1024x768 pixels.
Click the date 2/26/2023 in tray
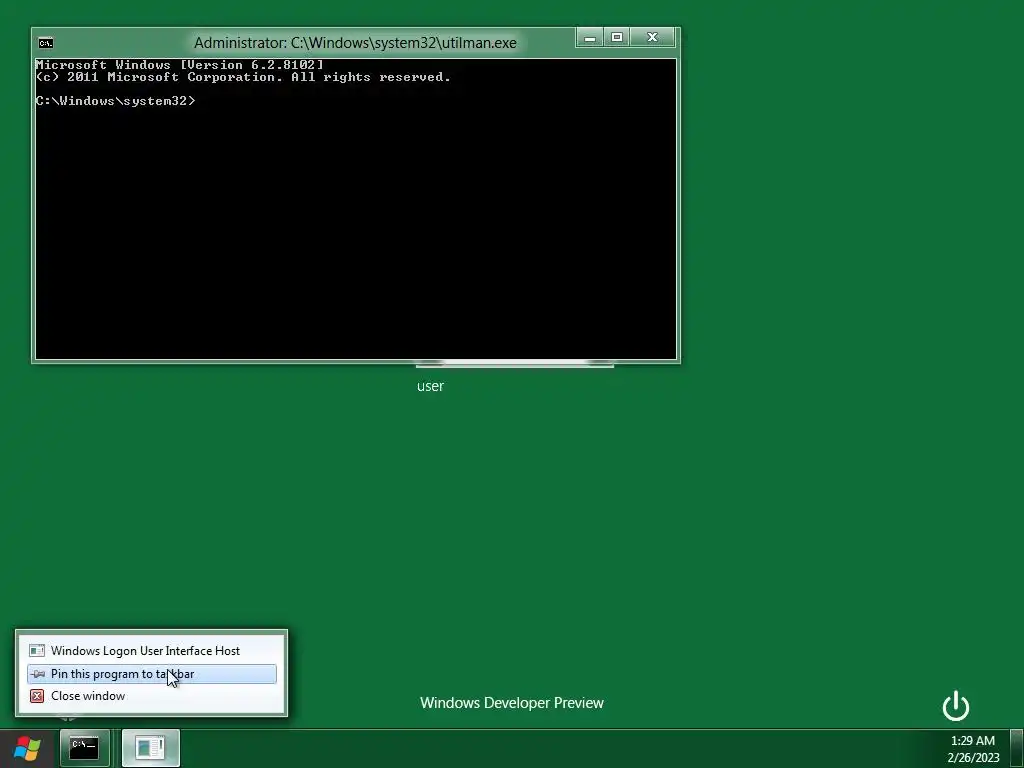[973, 758]
